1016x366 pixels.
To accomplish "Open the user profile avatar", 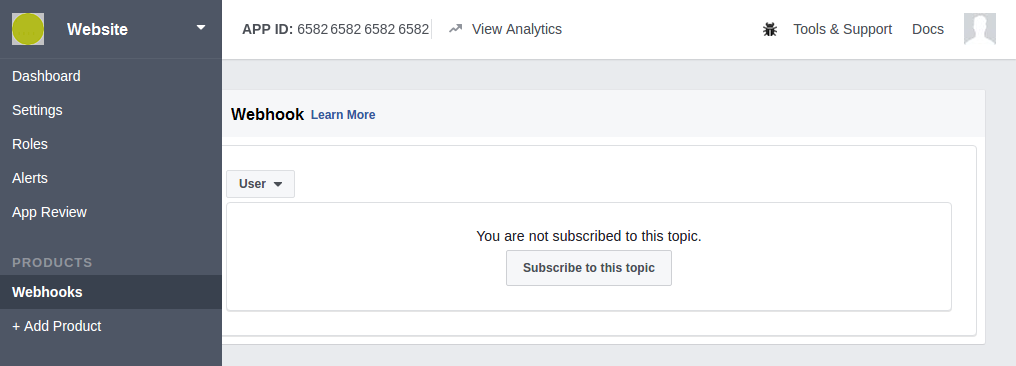I will [x=980, y=29].
